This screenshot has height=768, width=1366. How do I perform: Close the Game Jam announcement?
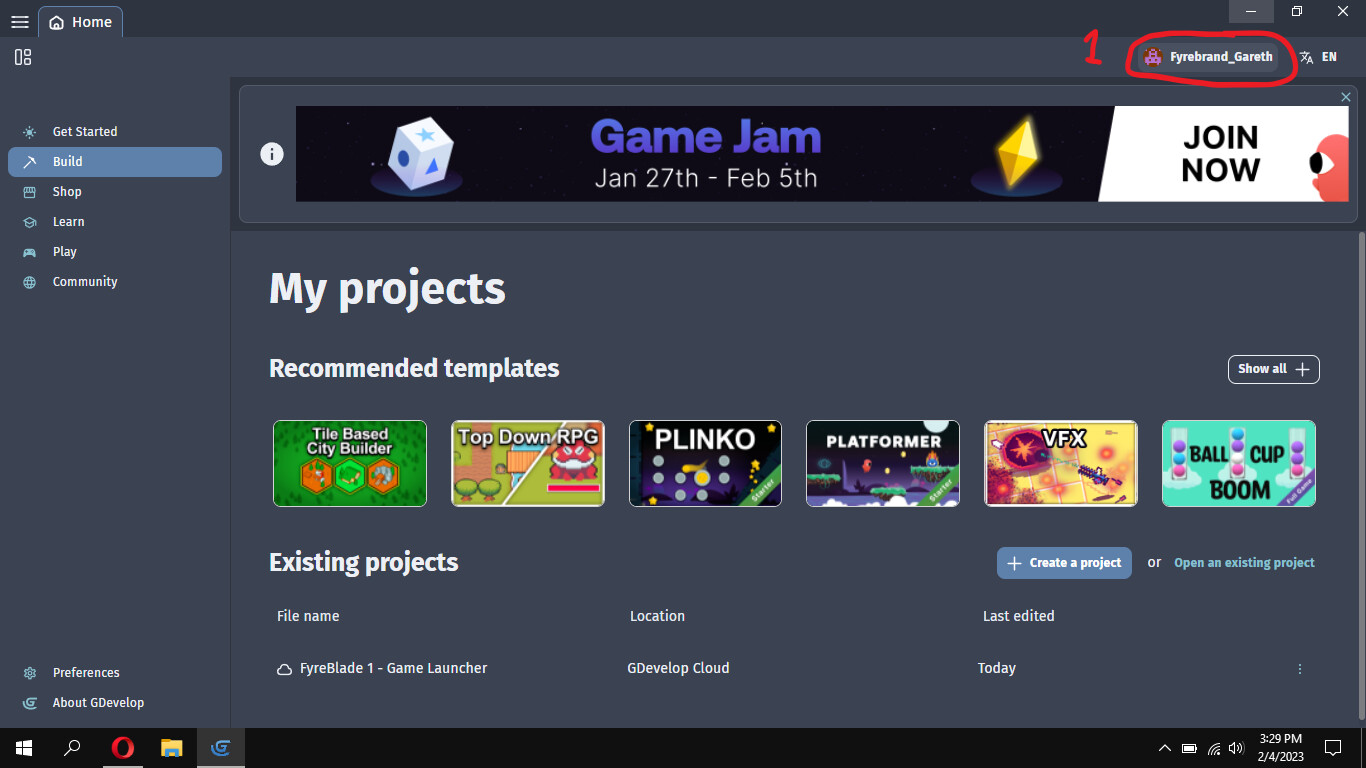(1346, 97)
